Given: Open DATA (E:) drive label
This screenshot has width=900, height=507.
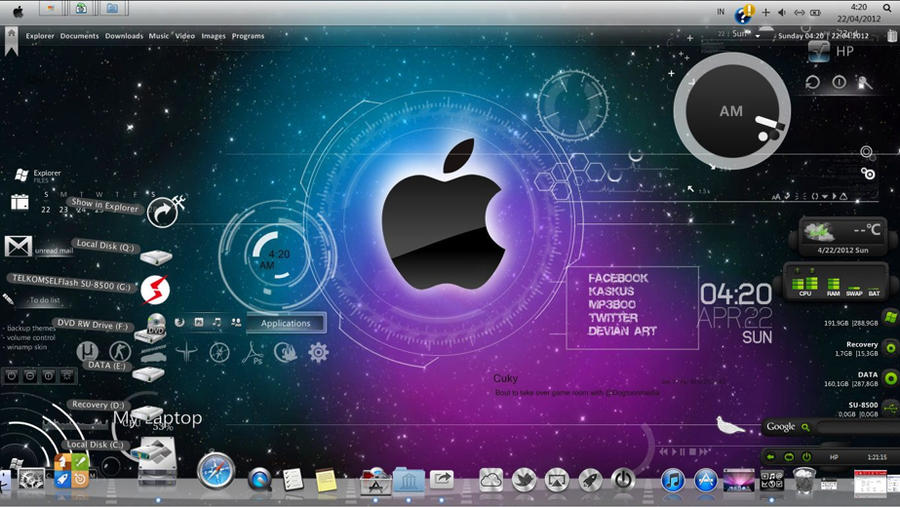Looking at the screenshot, I should pos(106,365).
